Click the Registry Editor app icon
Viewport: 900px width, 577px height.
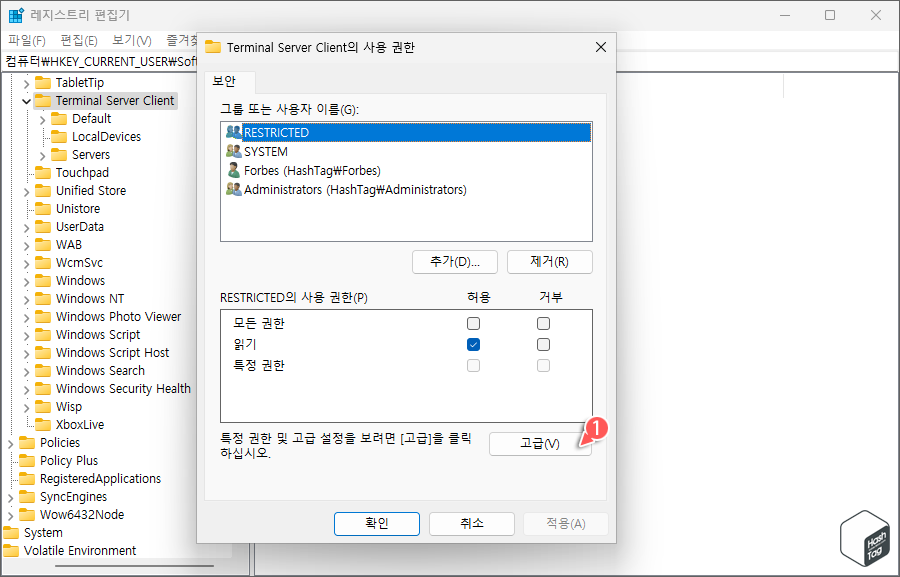(13, 13)
